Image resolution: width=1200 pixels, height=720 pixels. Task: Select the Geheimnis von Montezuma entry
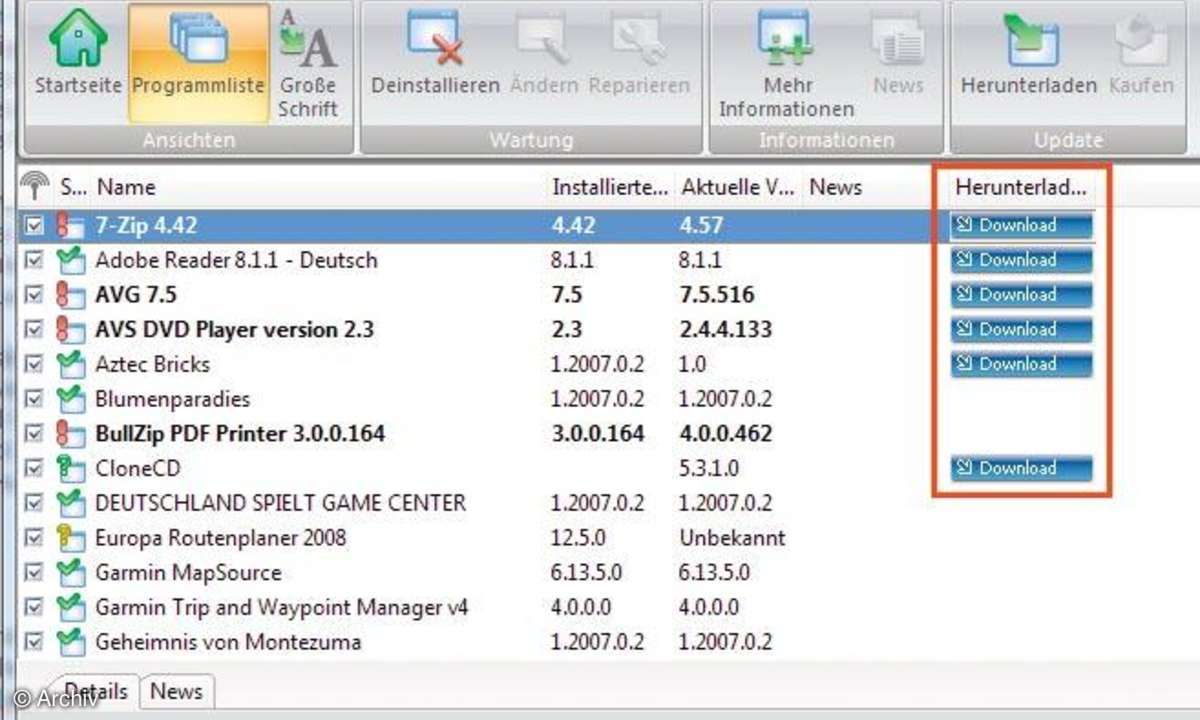tap(228, 642)
